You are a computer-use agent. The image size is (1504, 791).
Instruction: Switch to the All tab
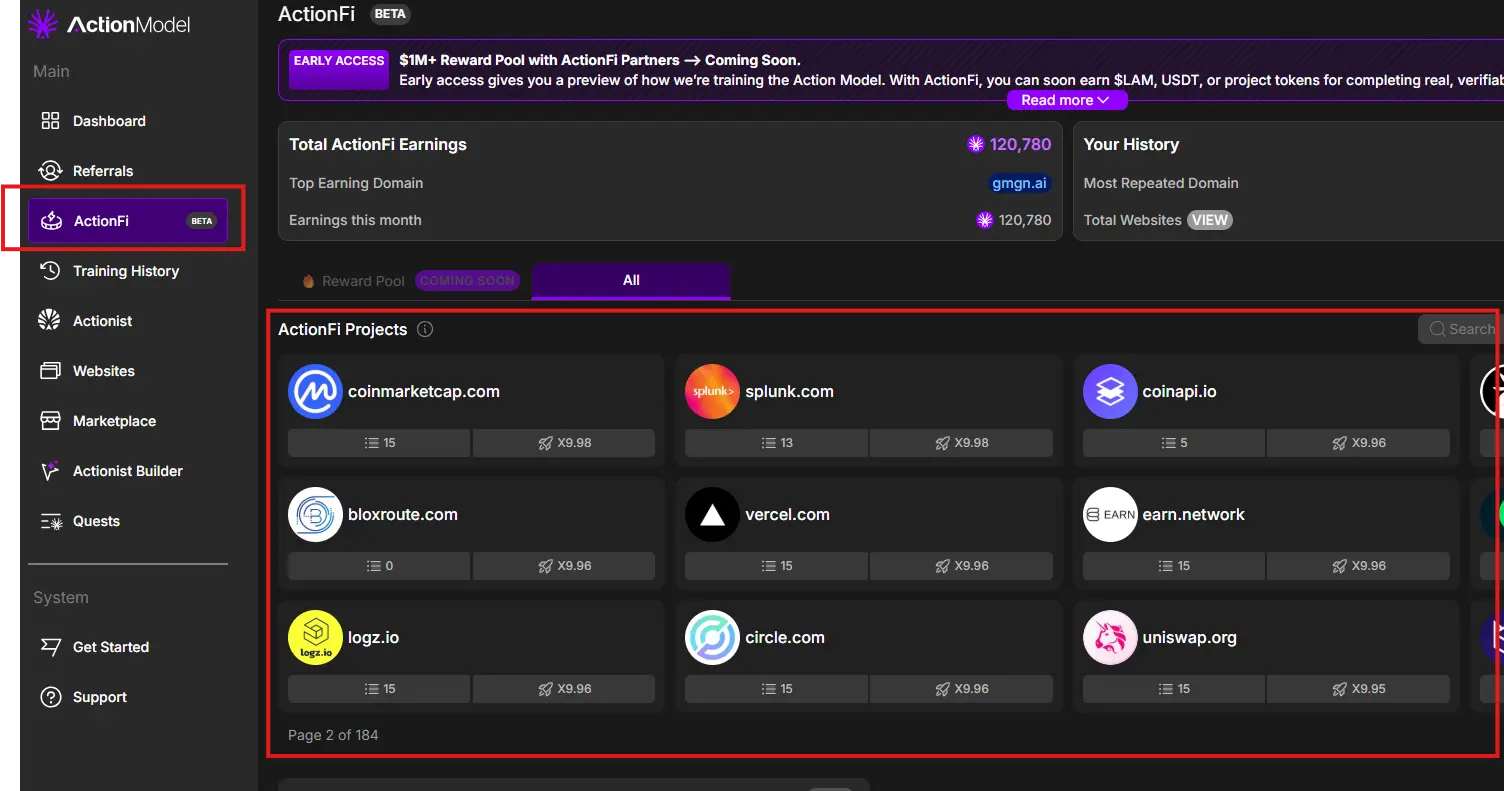point(631,280)
